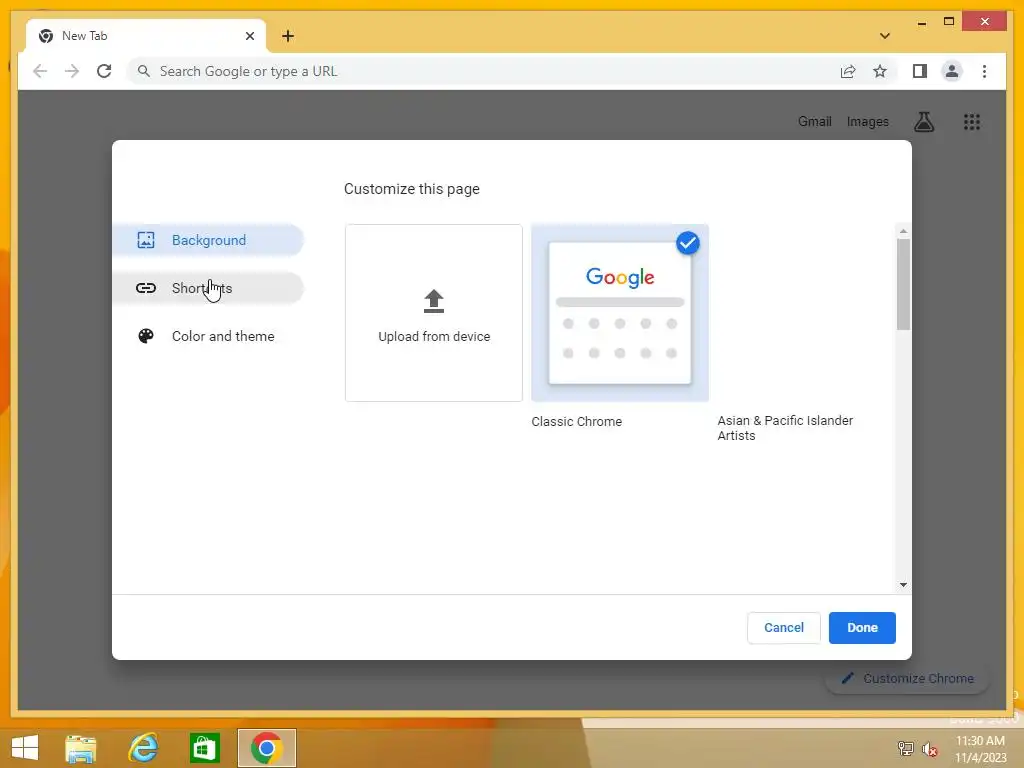Open a new tab with plus button
This screenshot has height=768, width=1024.
click(288, 36)
